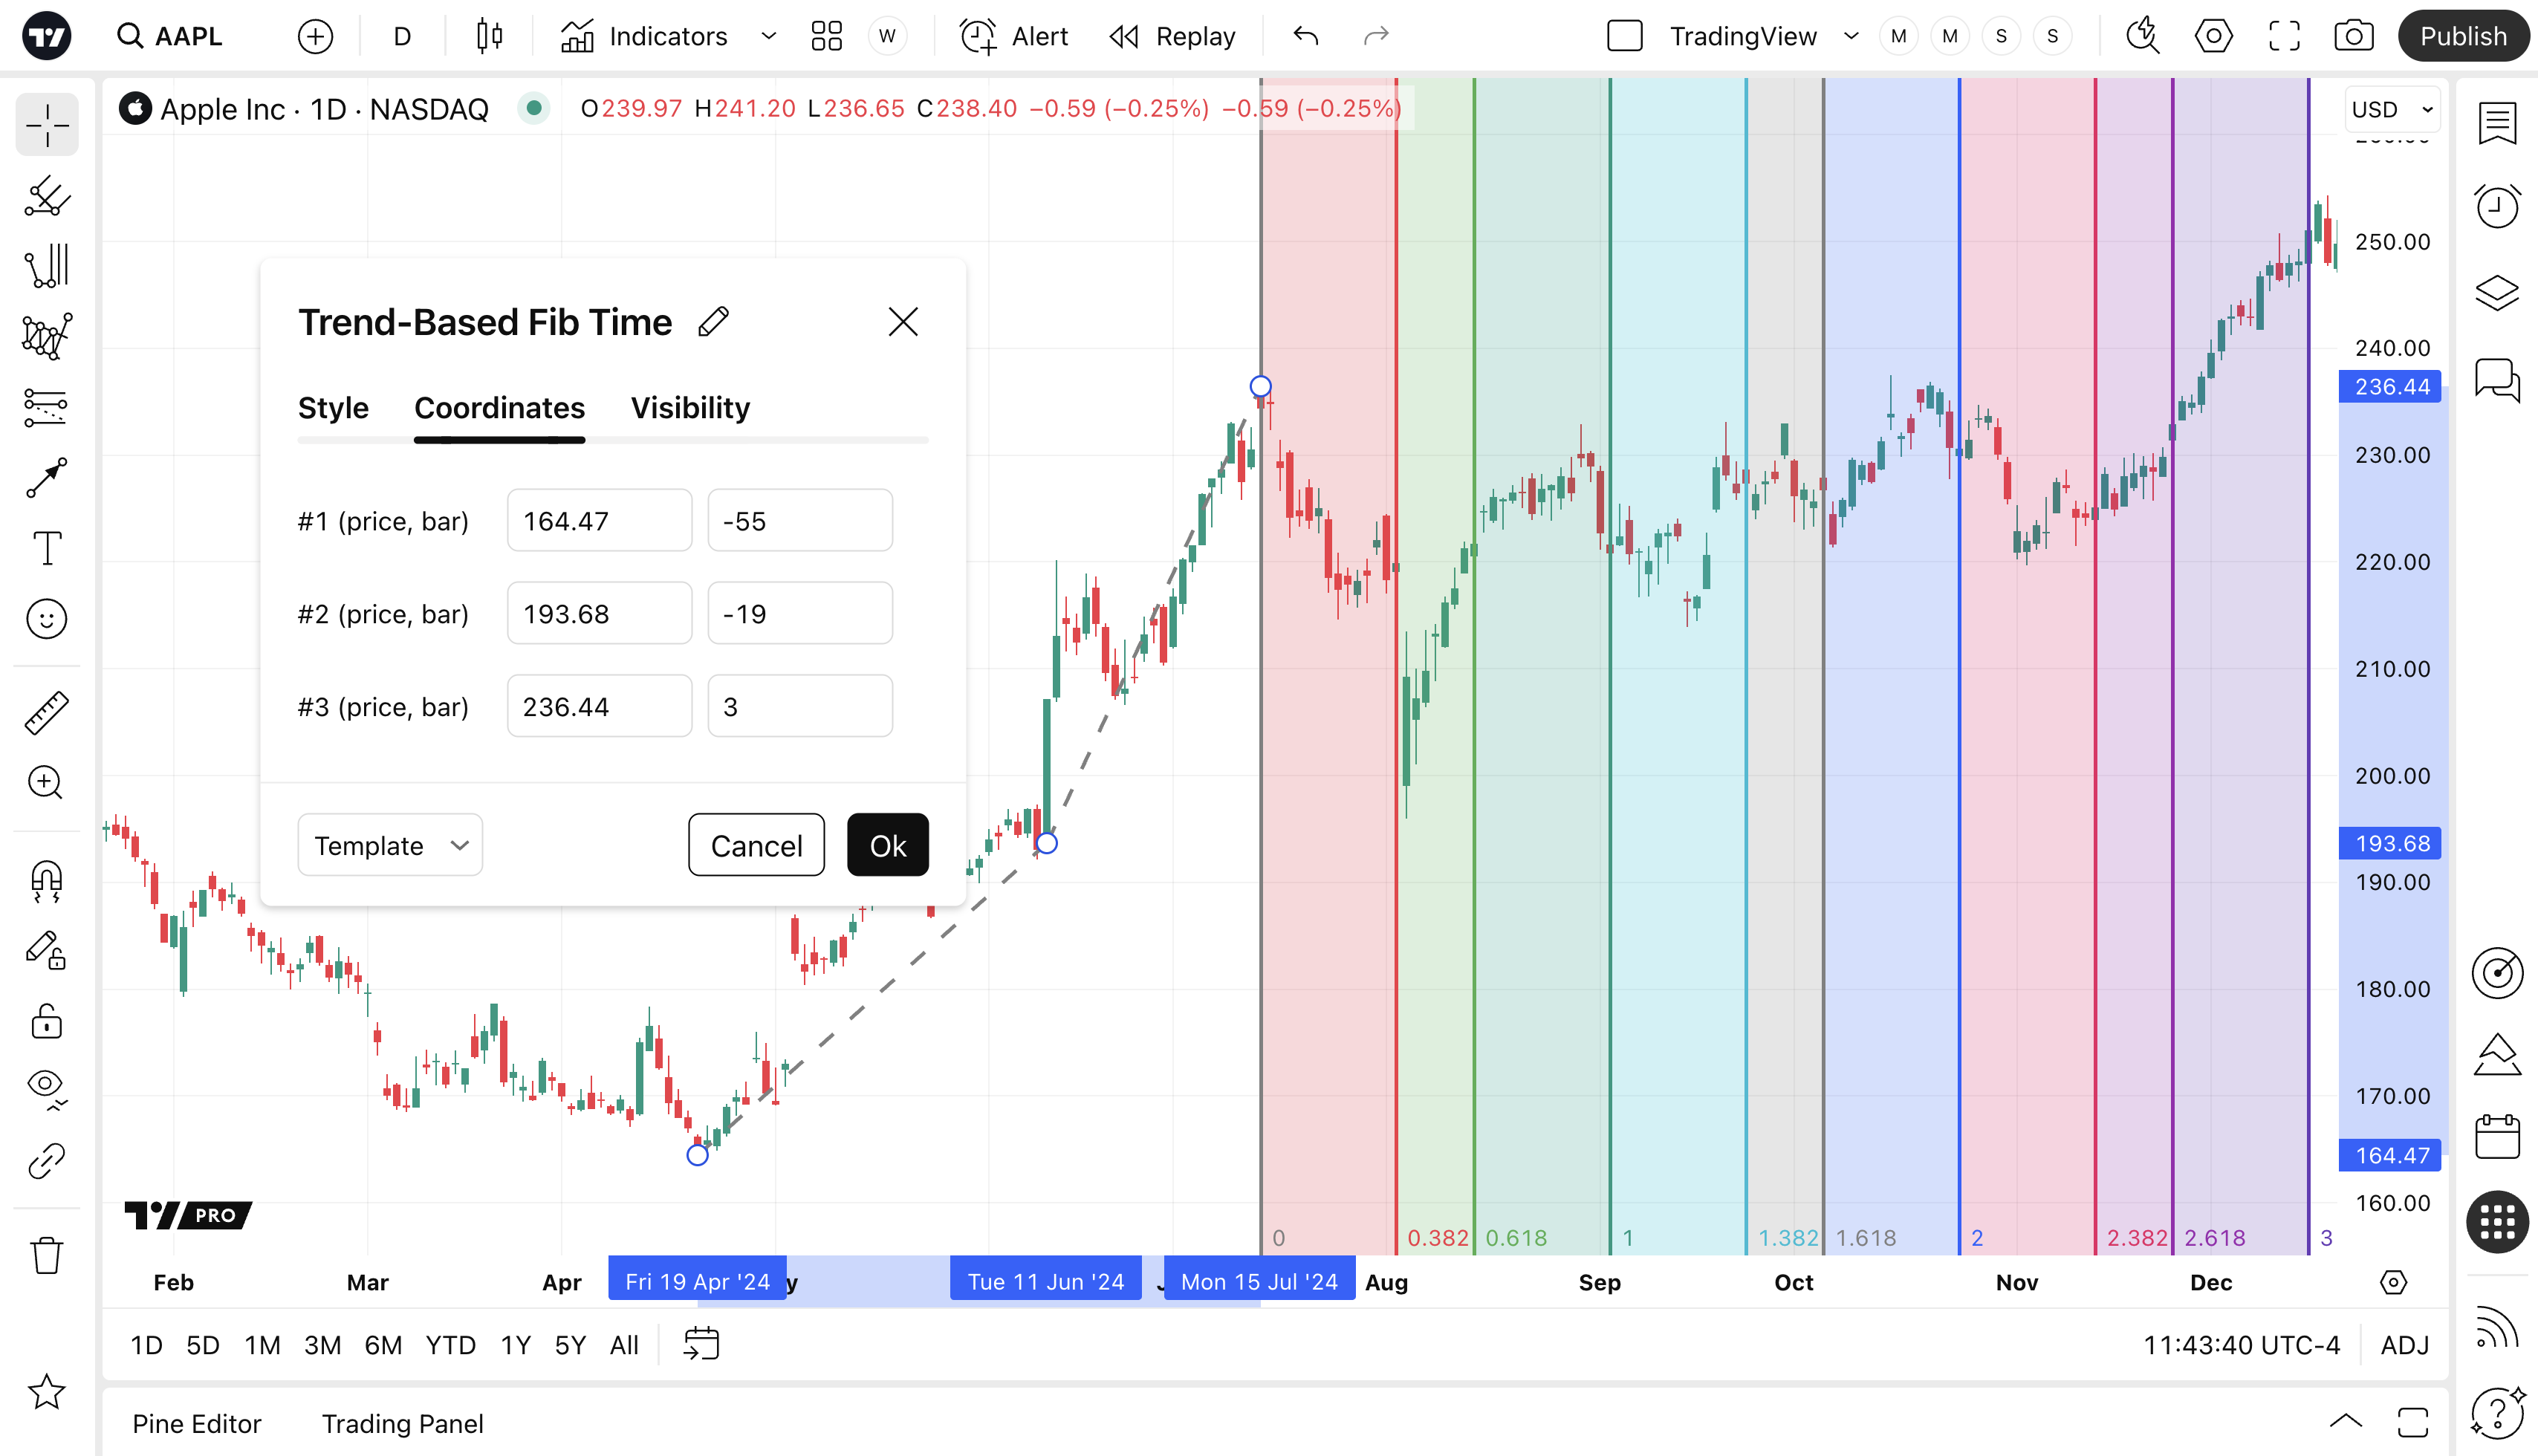The width and height of the screenshot is (2538, 1456).
Task: Click the trash Remove objects icon
Action: click(x=46, y=1255)
